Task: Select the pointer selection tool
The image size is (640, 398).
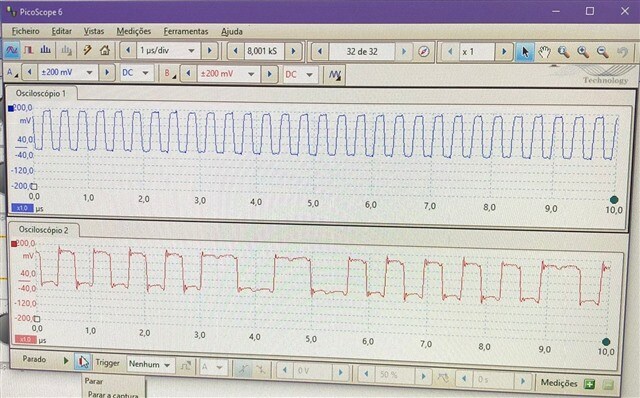Action: (x=524, y=52)
